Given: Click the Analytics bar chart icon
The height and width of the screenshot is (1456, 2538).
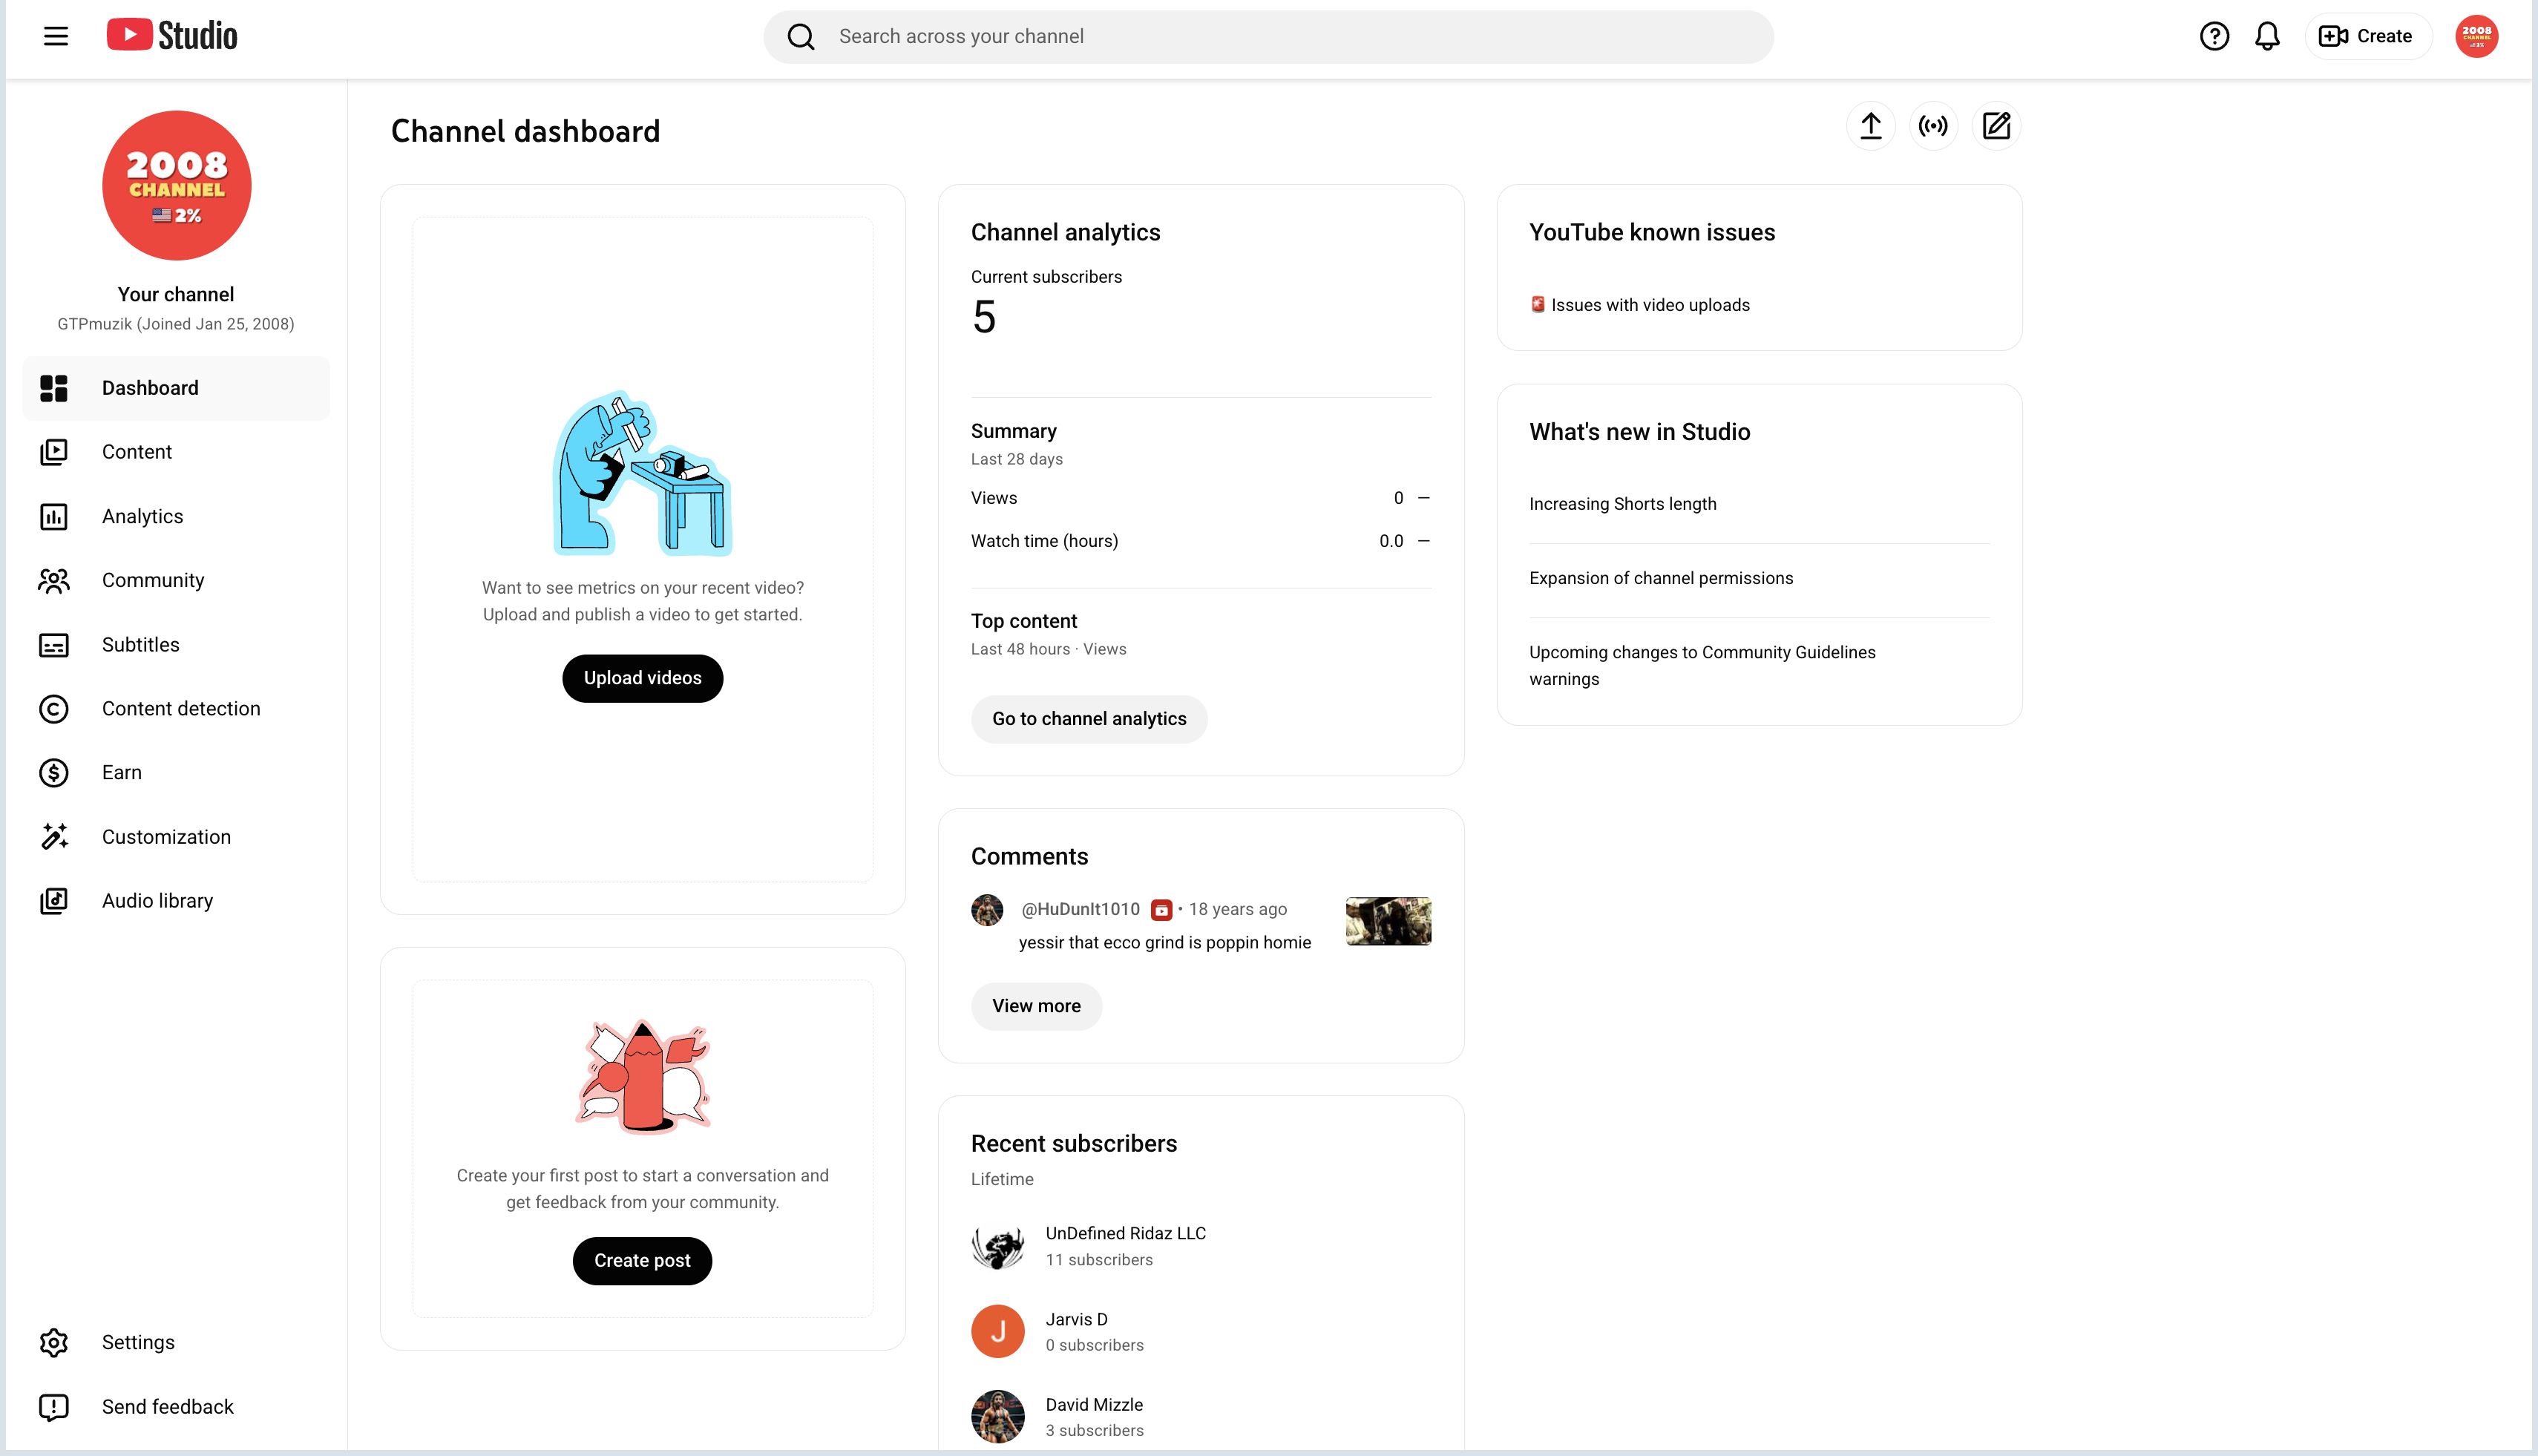Looking at the screenshot, I should click(54, 517).
